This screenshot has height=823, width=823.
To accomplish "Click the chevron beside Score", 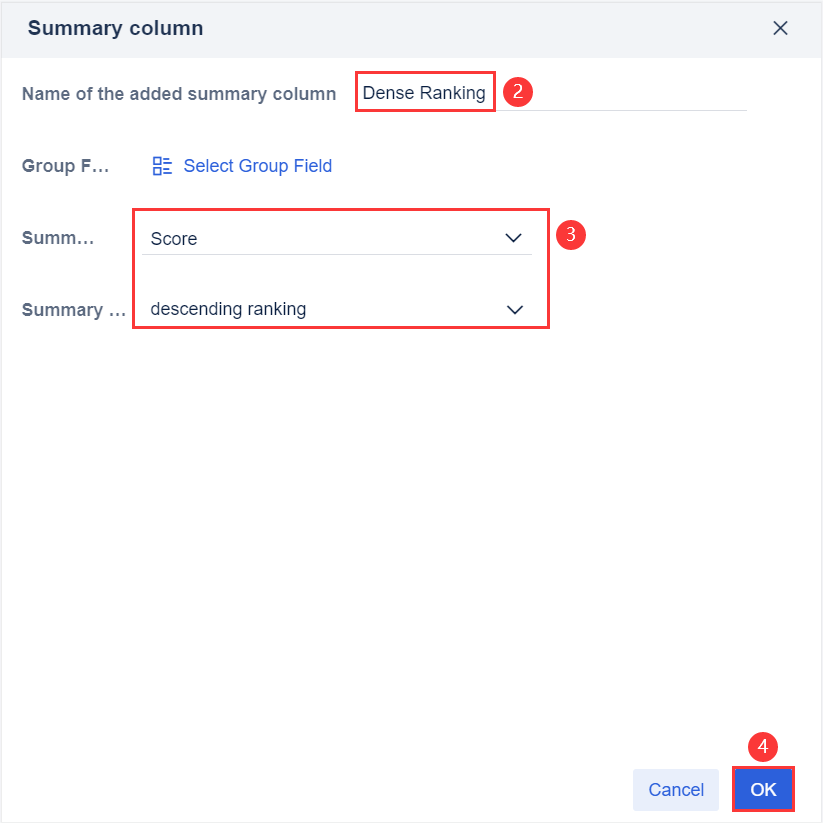I will (x=514, y=238).
